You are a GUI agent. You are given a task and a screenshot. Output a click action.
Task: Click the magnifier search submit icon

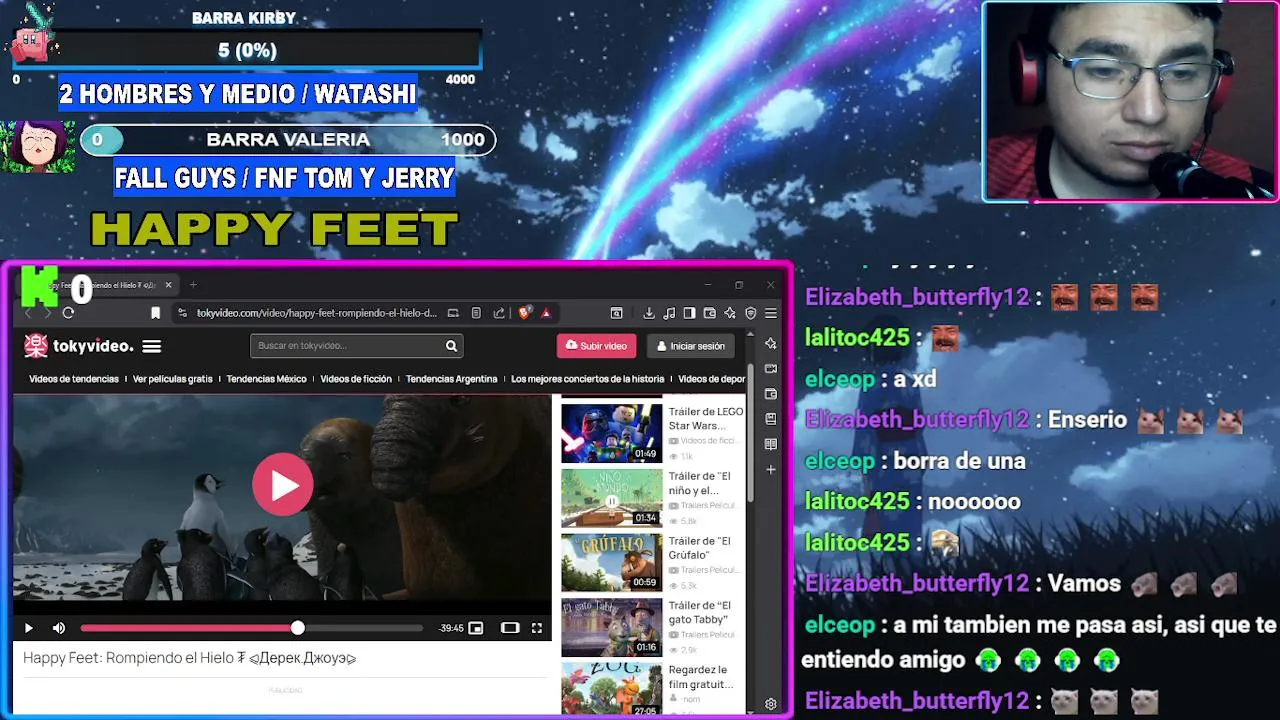[451, 346]
